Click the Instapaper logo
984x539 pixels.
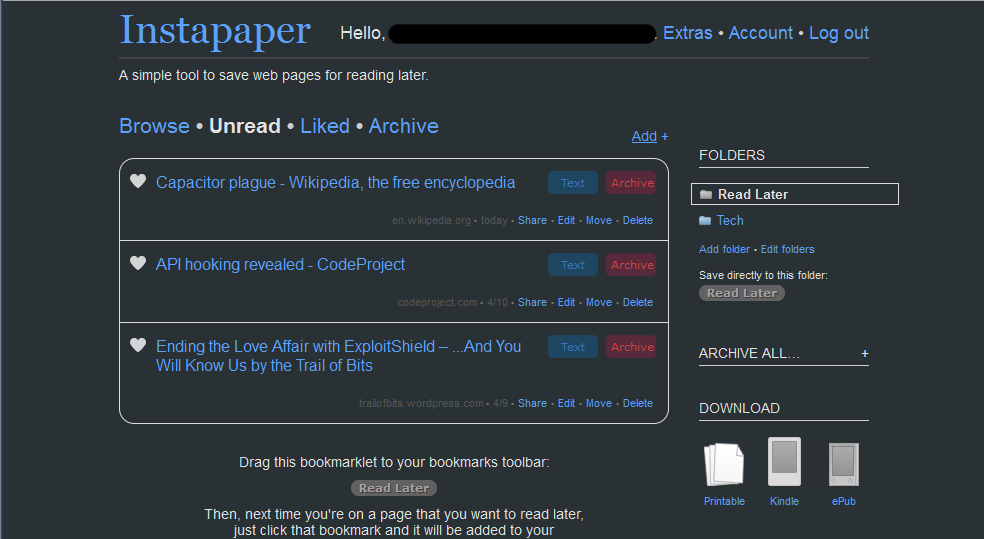[215, 31]
